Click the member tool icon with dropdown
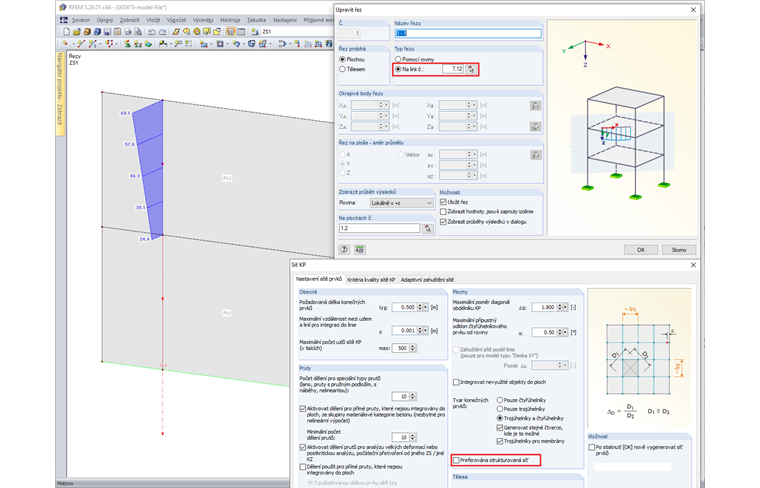This screenshot has height=488, width=760. coord(95,44)
